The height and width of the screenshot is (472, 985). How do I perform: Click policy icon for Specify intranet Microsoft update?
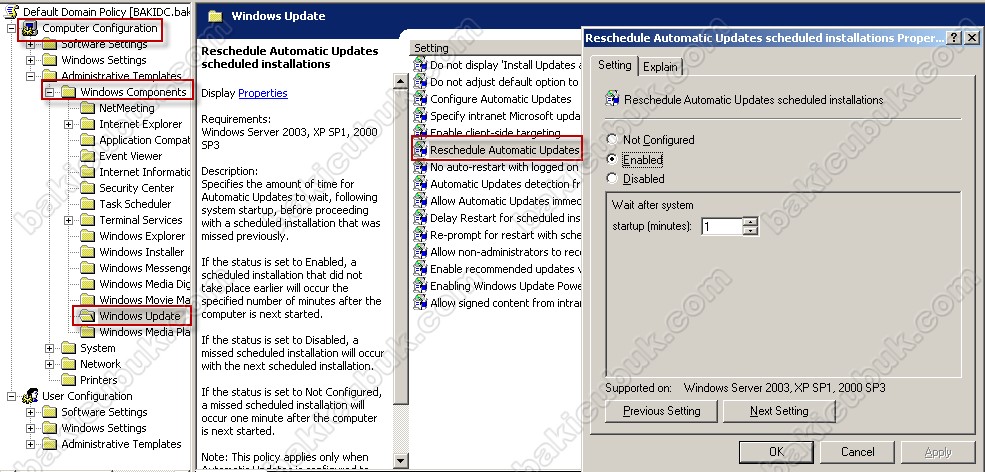(x=420, y=116)
